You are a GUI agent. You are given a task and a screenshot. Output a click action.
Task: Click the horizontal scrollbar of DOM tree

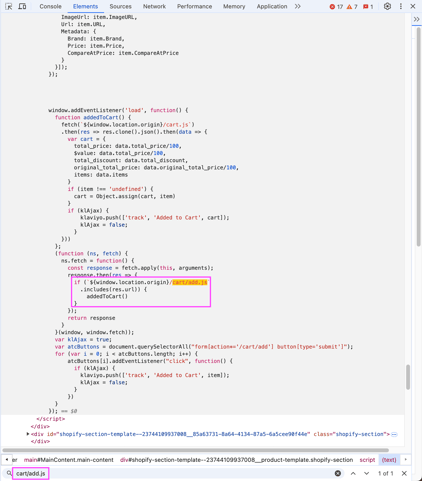(196, 450)
